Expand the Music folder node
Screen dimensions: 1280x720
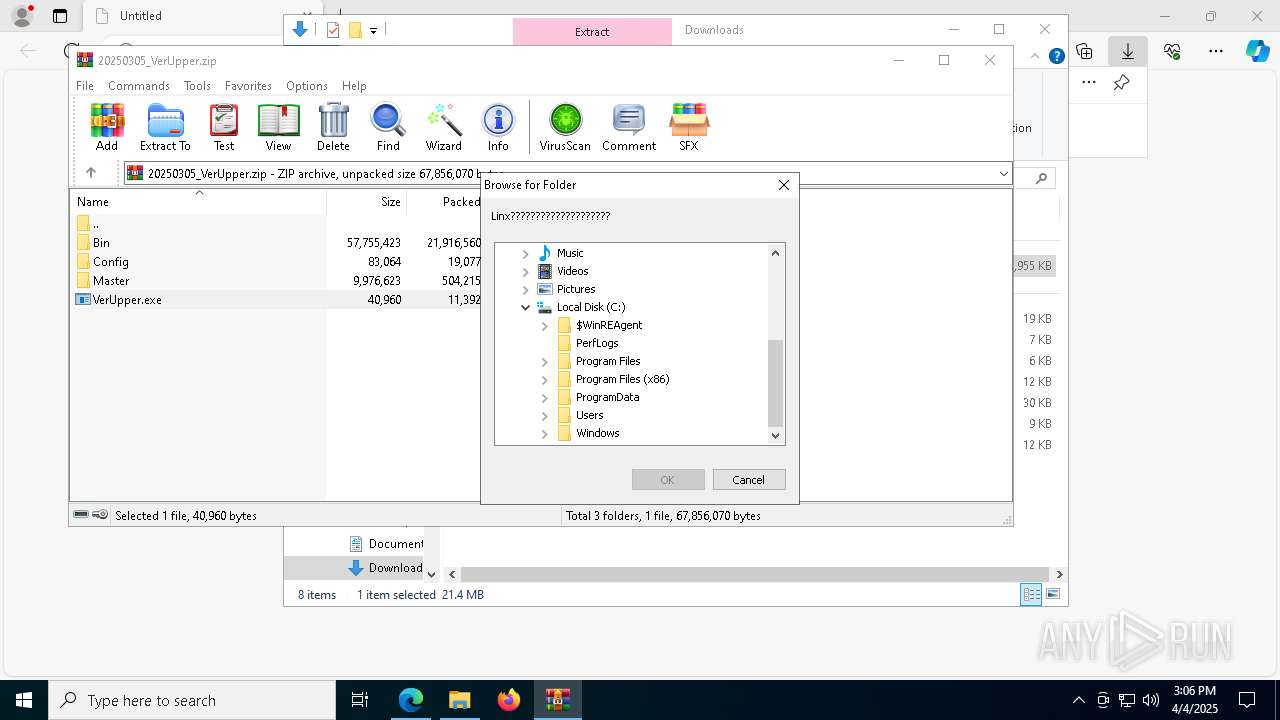(526, 253)
